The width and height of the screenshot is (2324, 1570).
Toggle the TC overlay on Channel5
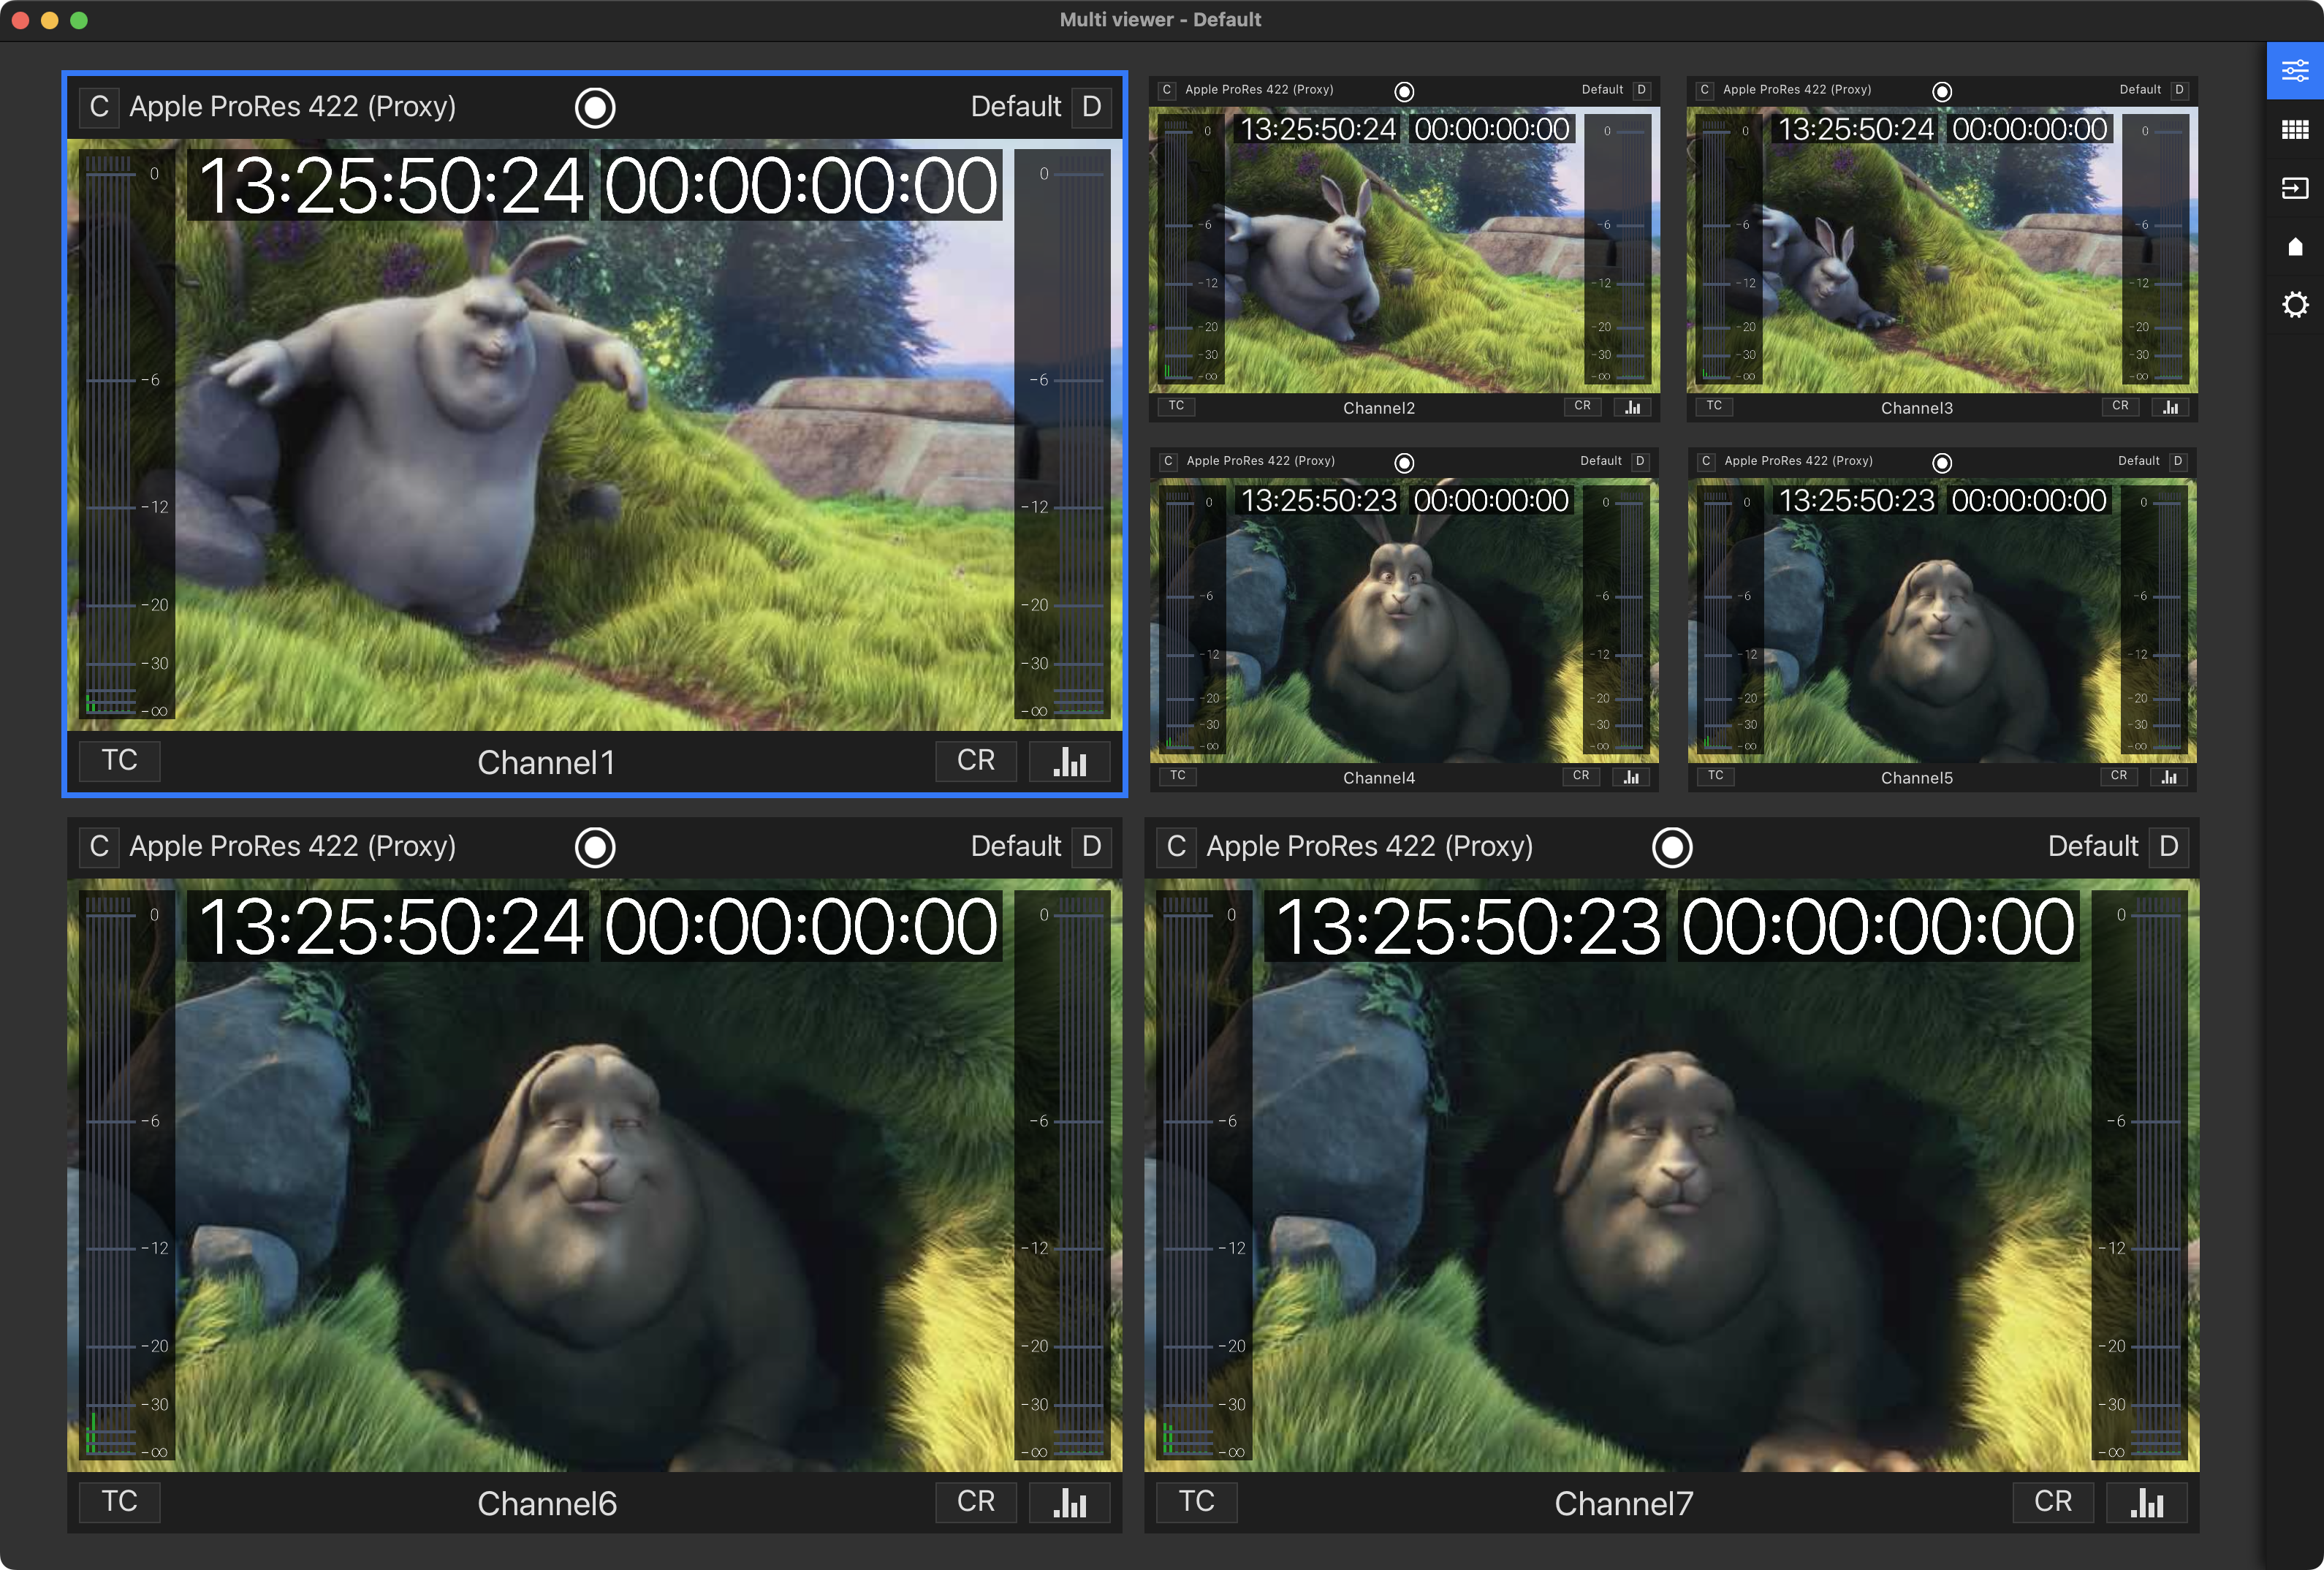point(1715,776)
